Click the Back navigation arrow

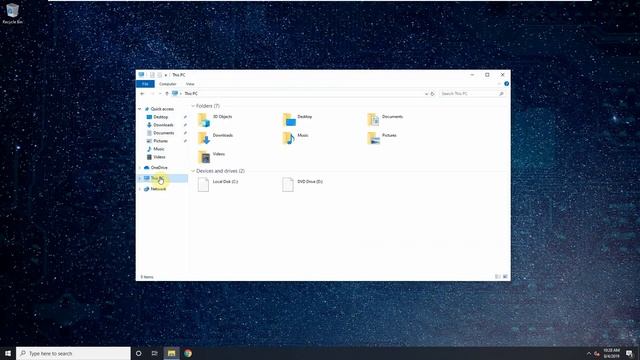click(x=142, y=93)
